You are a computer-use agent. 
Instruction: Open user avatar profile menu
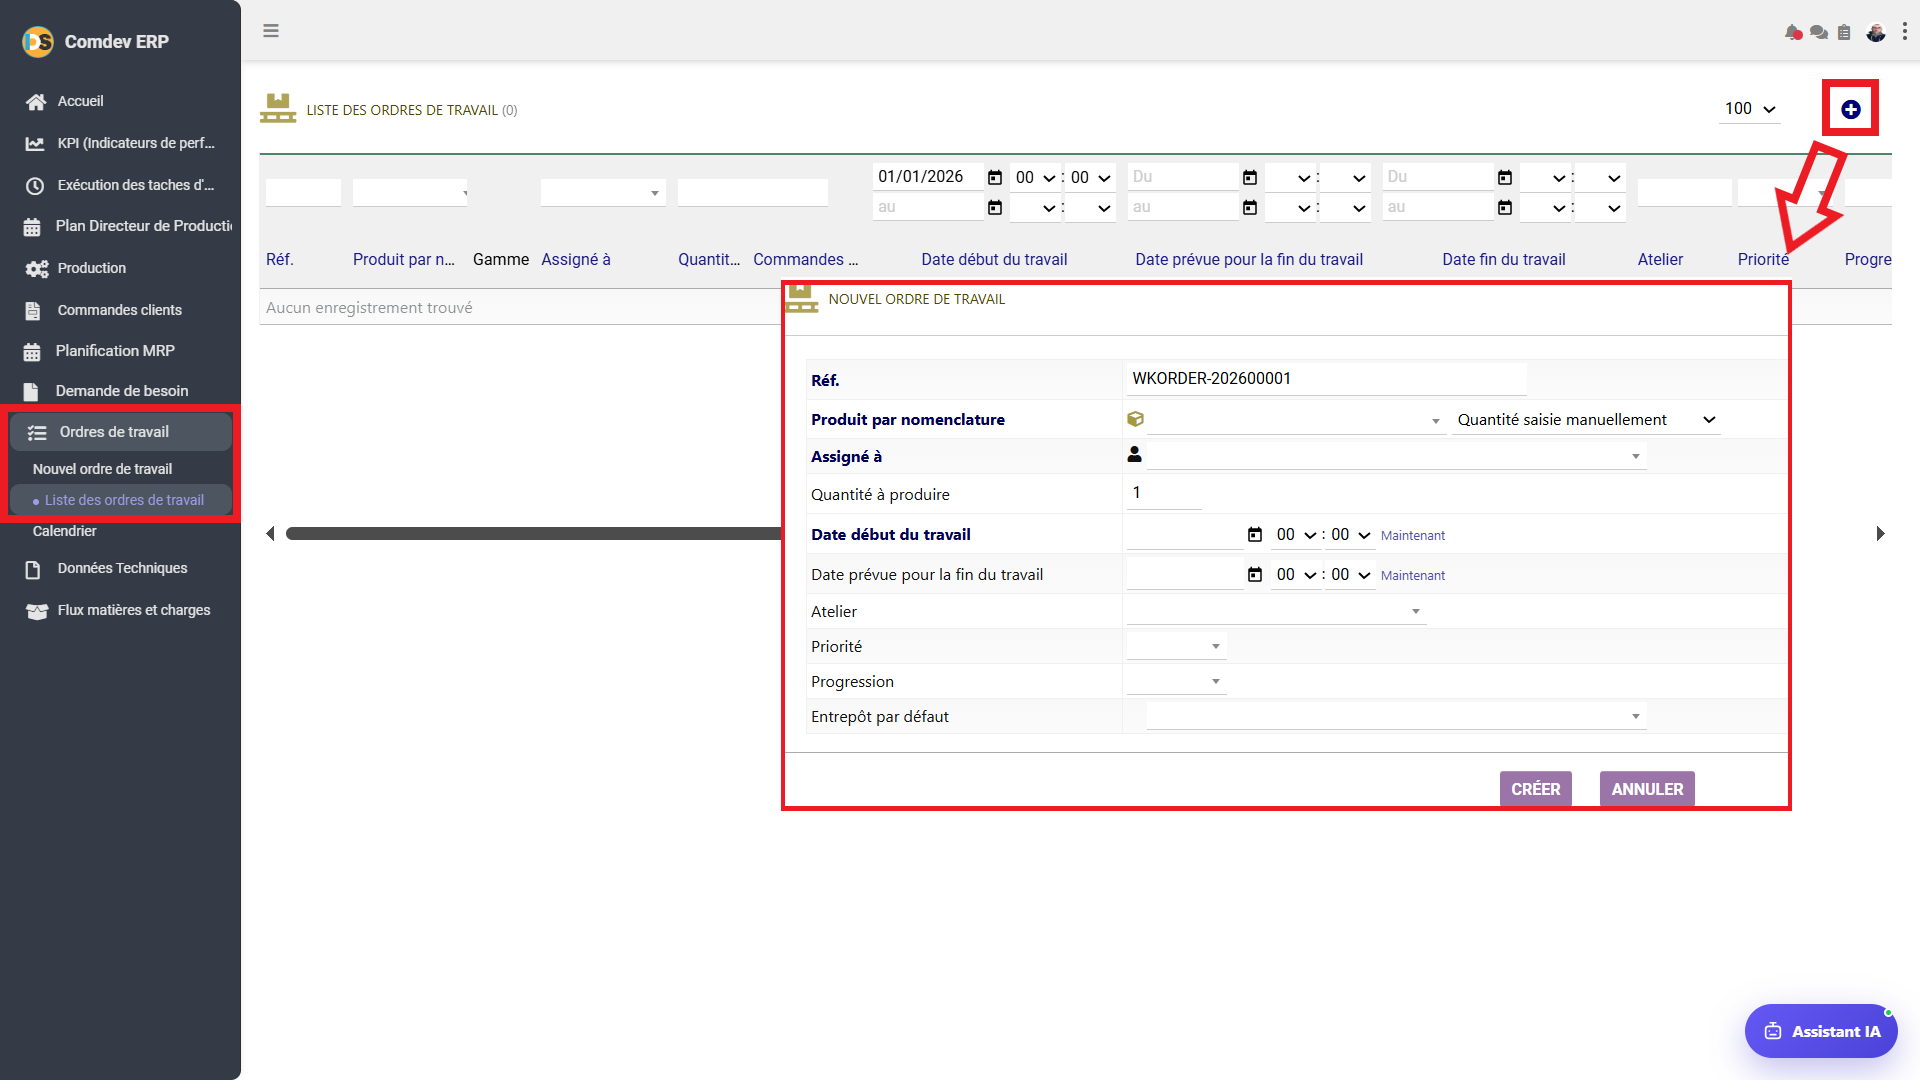click(x=1876, y=33)
